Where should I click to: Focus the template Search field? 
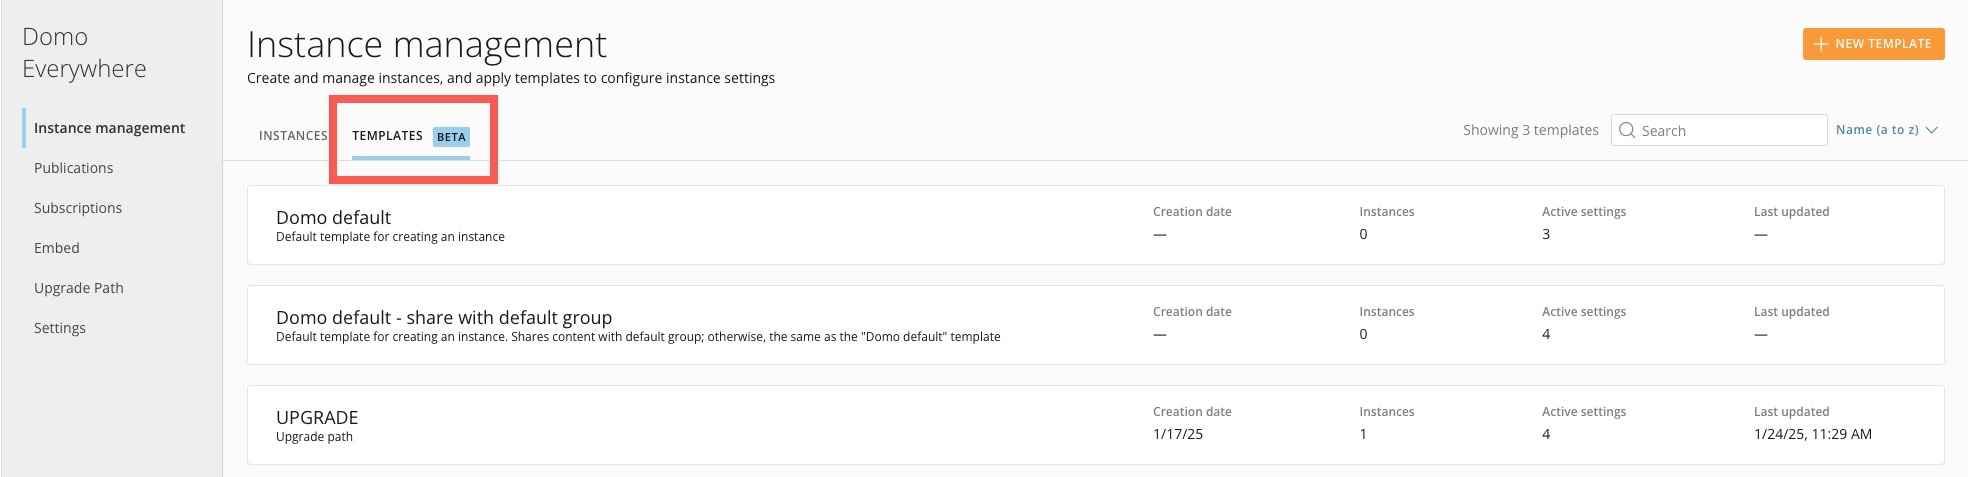coord(1730,131)
